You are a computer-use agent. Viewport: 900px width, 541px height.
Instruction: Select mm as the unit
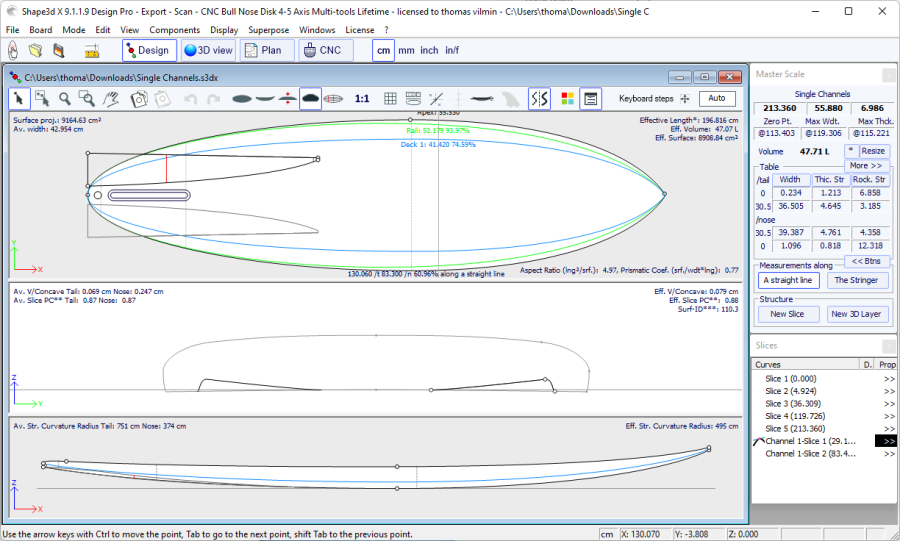coord(406,50)
